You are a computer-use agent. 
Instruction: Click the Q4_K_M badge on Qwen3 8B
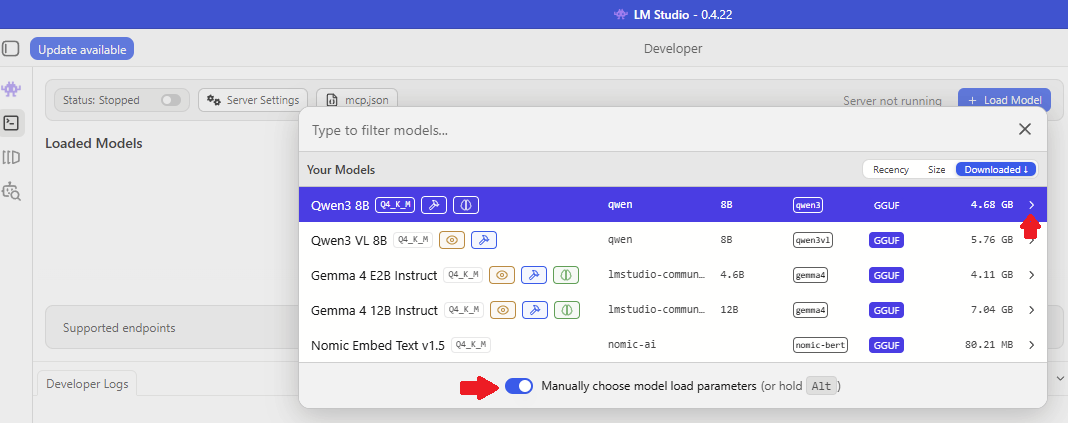tap(394, 204)
